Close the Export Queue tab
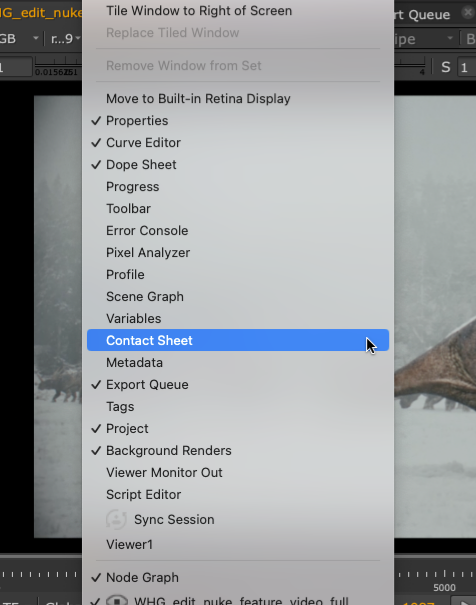476x605 pixels. point(468,13)
